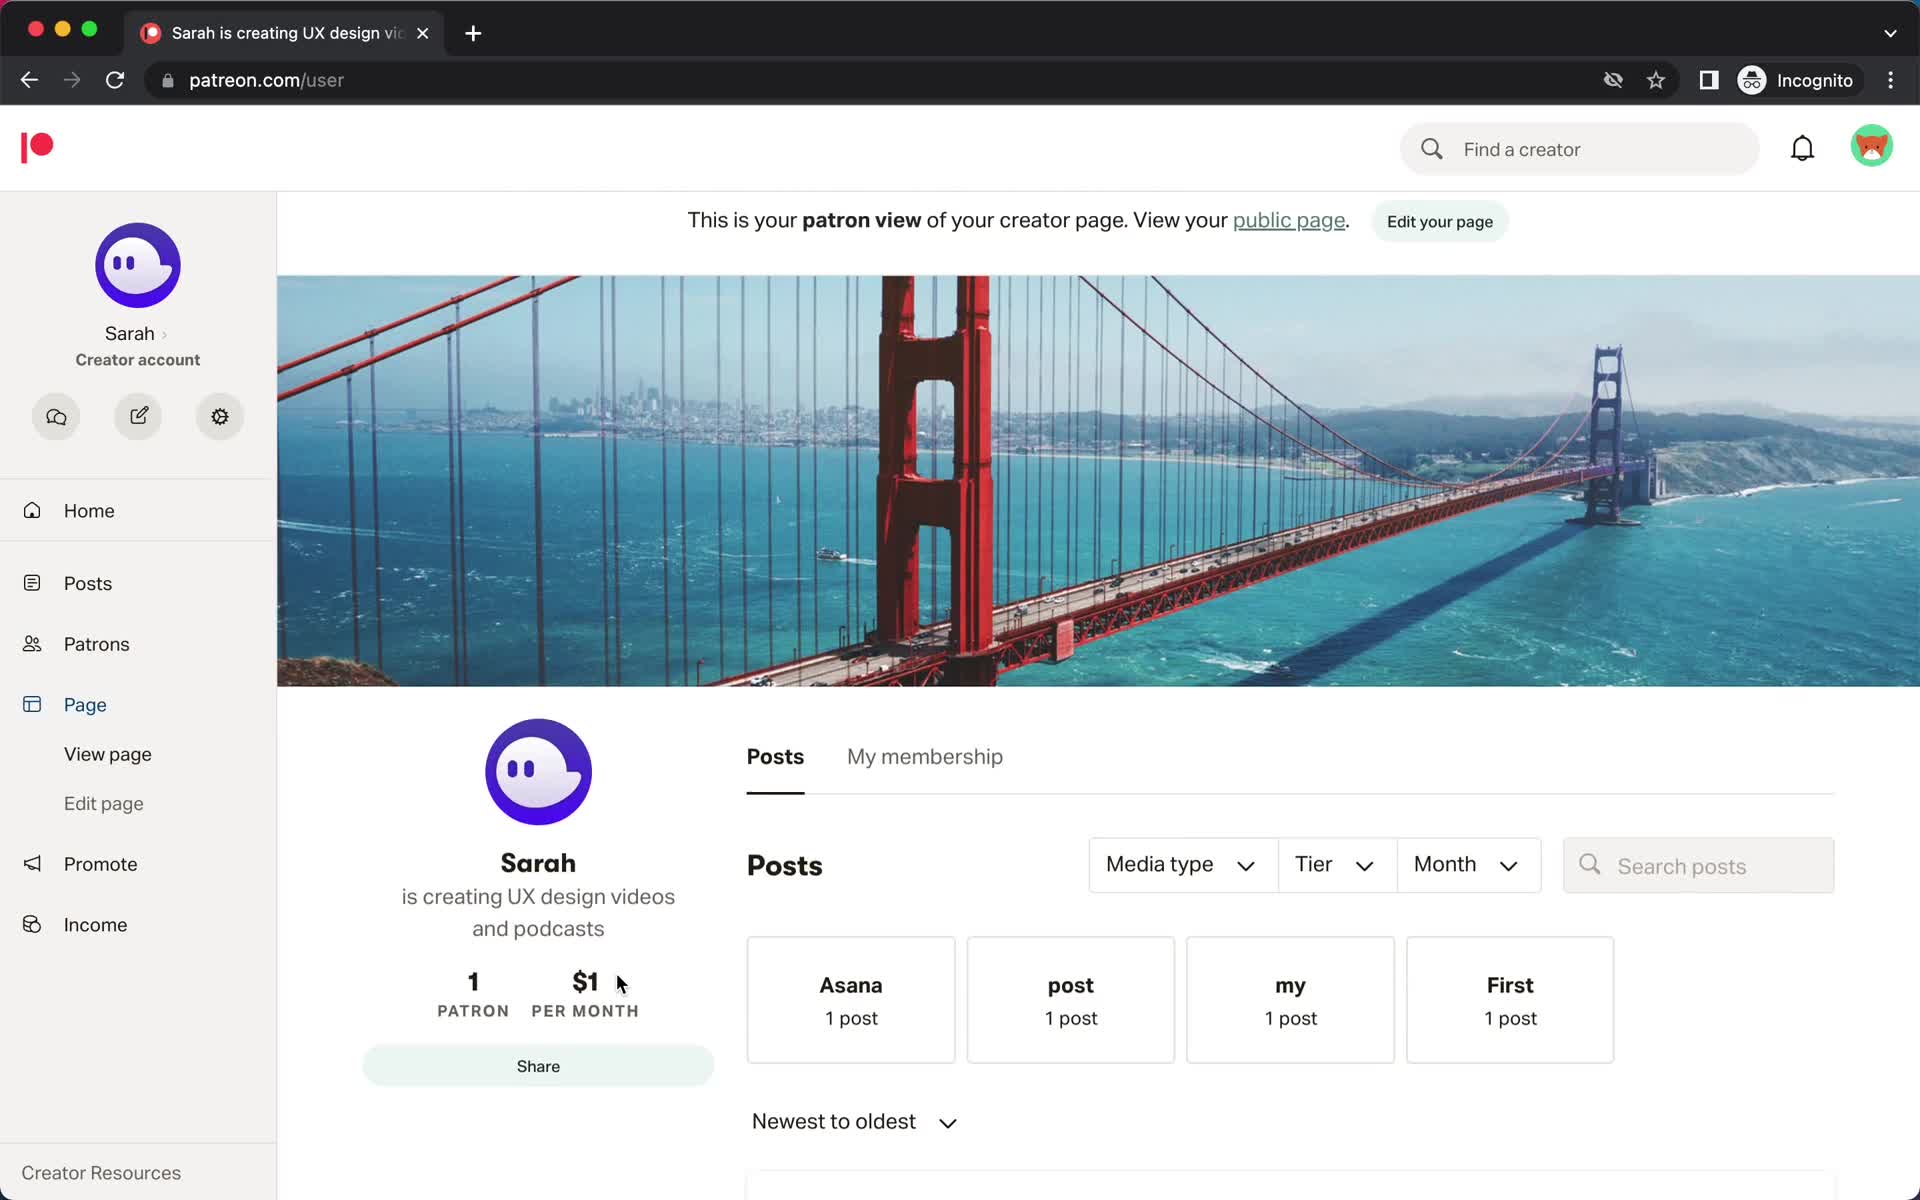Click the Promote megaphone icon
The height and width of the screenshot is (1200, 1920).
coord(32,864)
